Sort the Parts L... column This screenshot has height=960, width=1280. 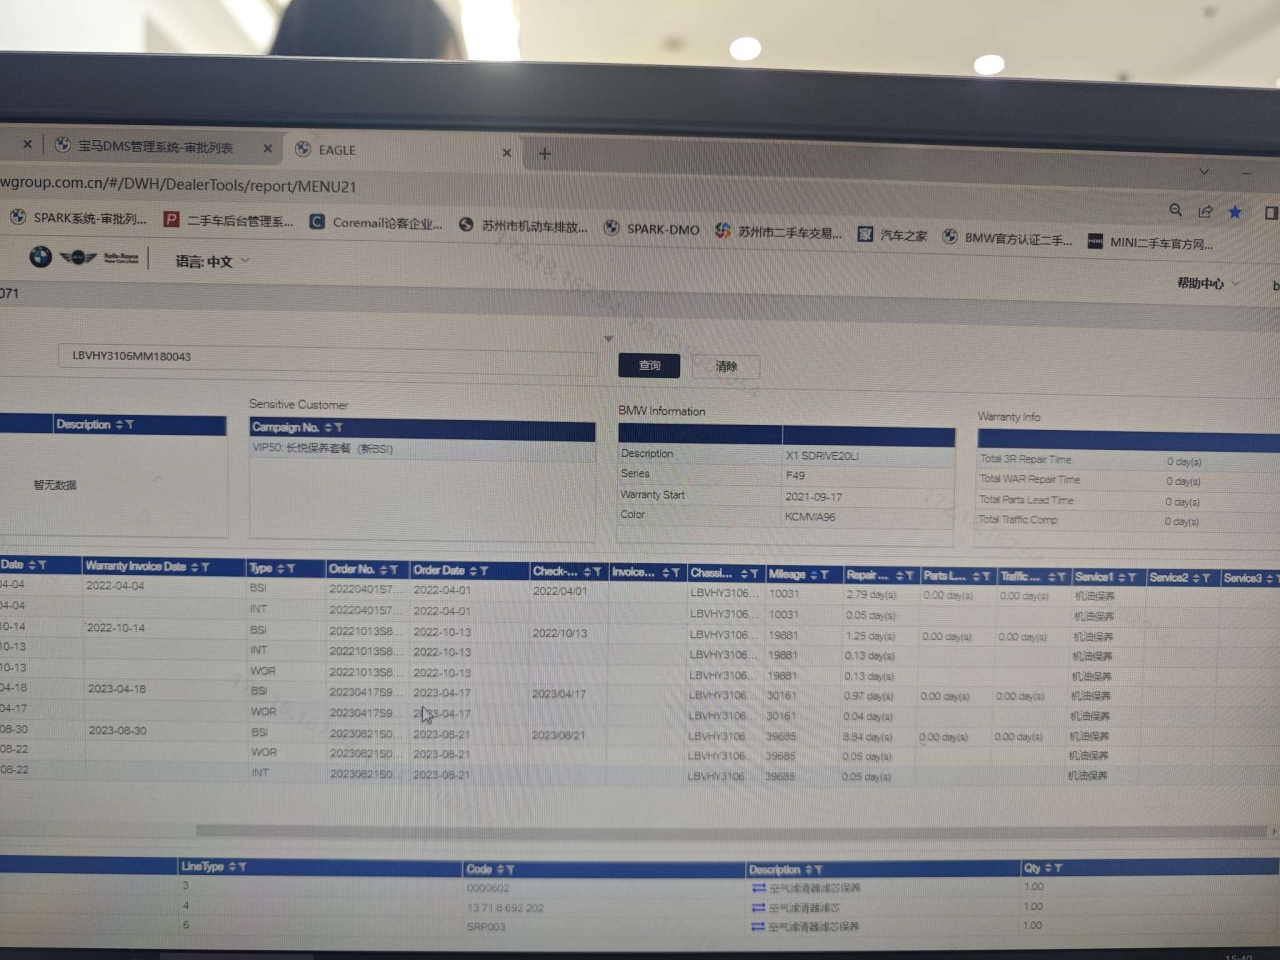976,576
